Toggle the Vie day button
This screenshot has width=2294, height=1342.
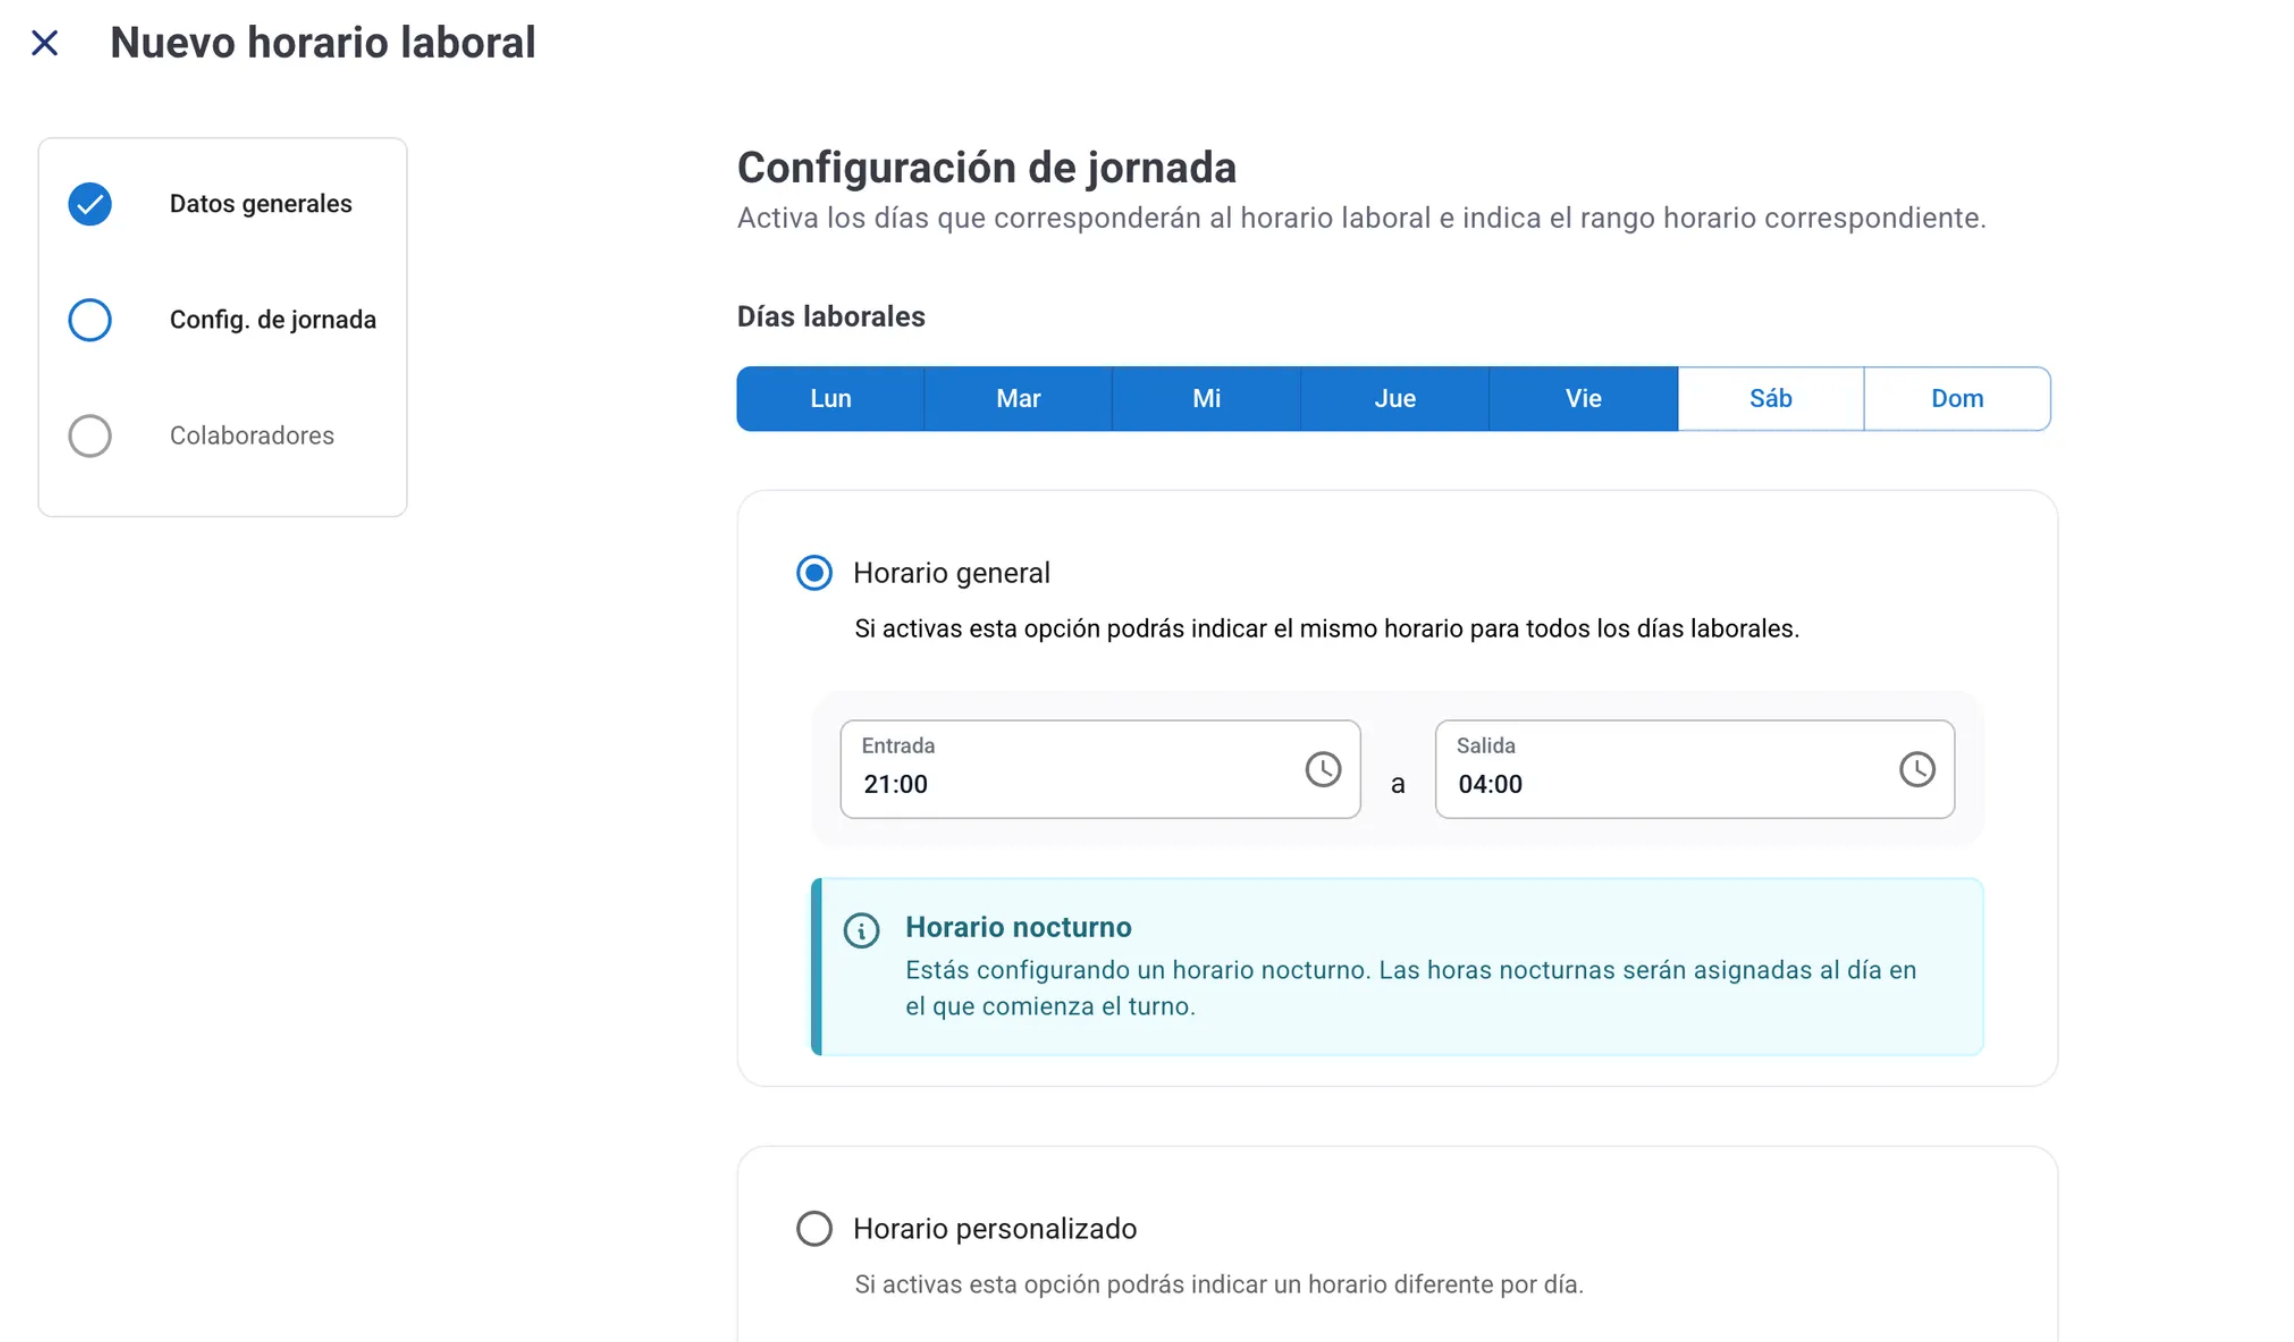(1583, 399)
